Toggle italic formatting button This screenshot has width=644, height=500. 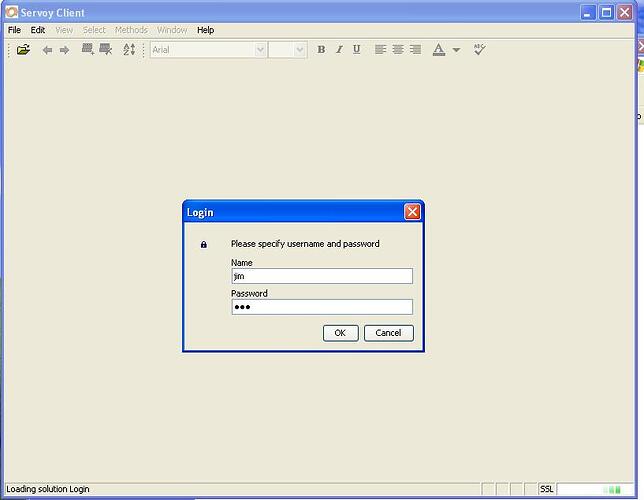click(x=339, y=50)
